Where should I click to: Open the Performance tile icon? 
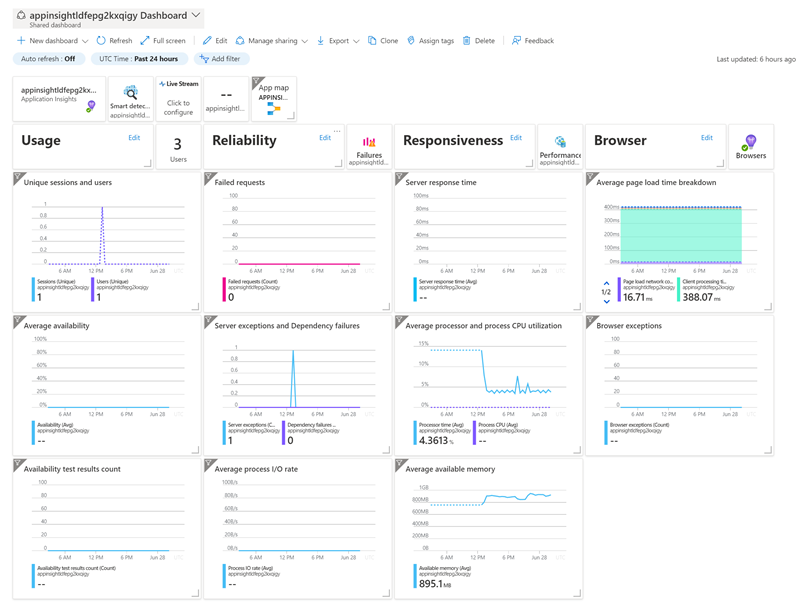(560, 141)
